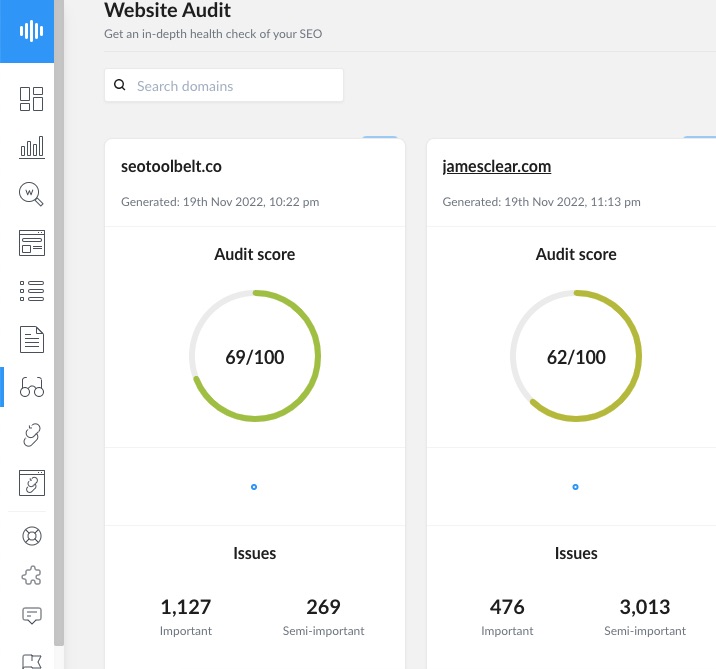This screenshot has width=716, height=669.
Task: Open the chain link icon in sidebar
Action: [32, 435]
